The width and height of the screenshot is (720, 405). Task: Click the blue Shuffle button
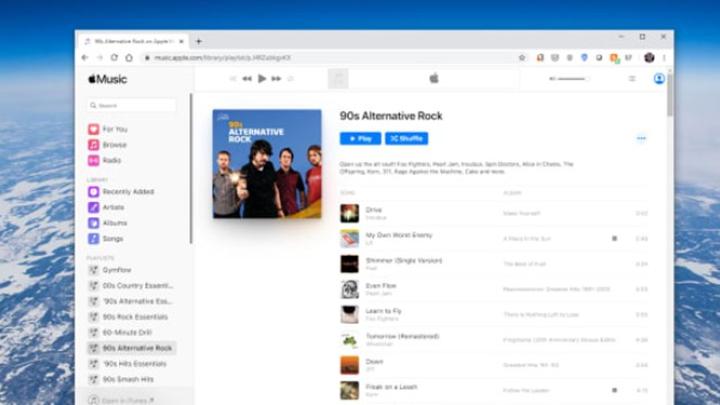click(406, 138)
